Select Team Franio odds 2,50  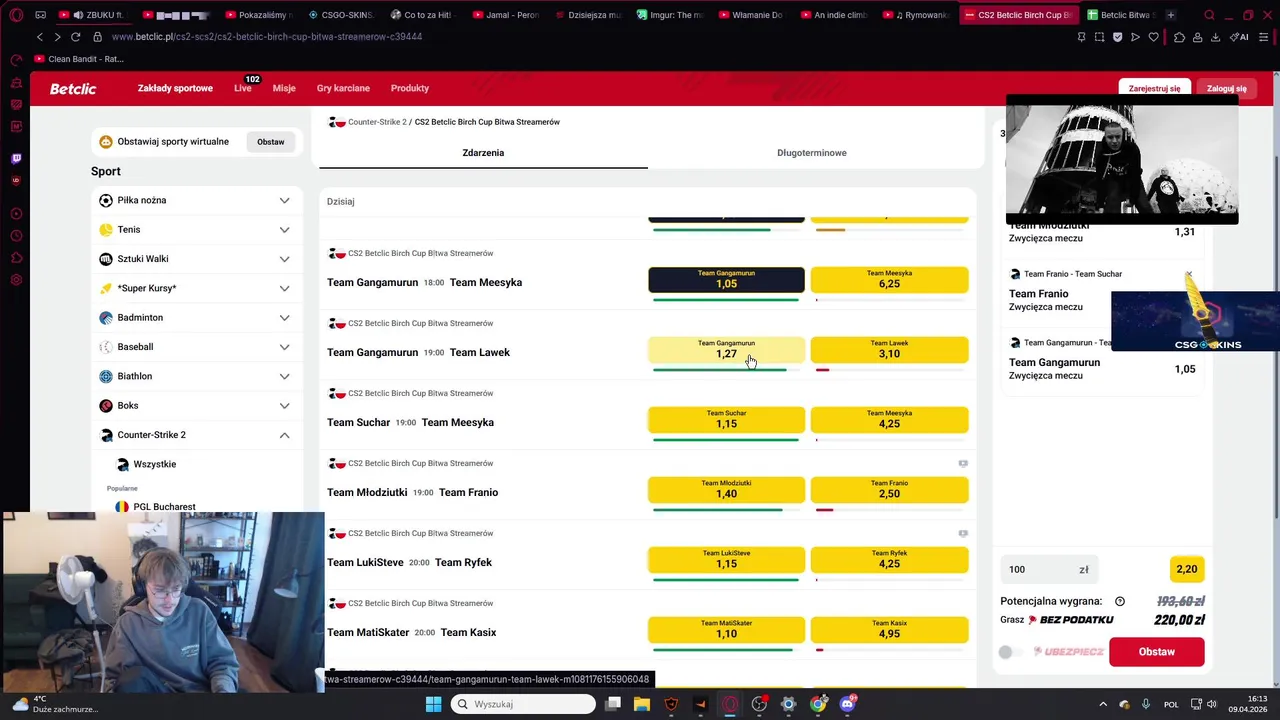pyautogui.click(x=889, y=489)
